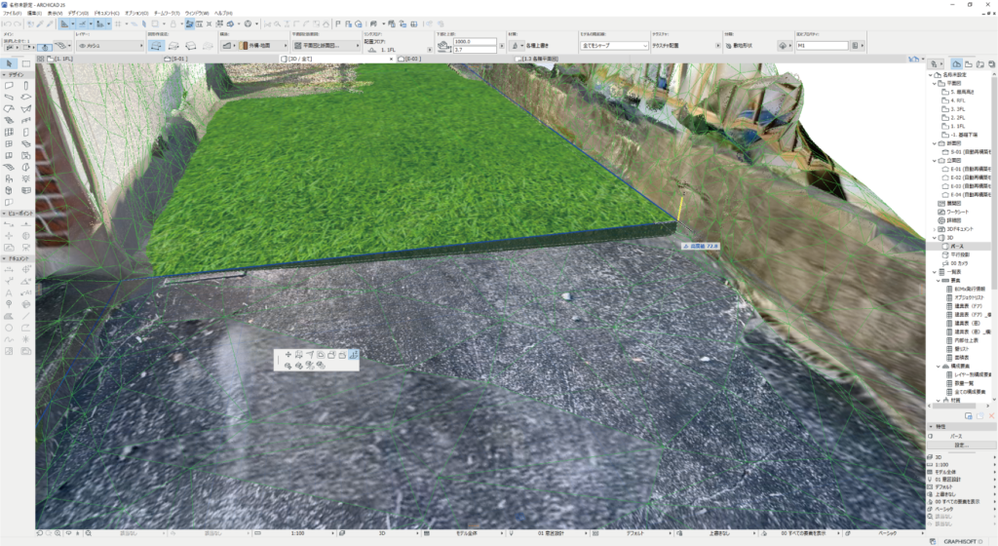Screen dimensions: 998x546
Task: Open the ドキュメント menu
Action: coord(106,13)
